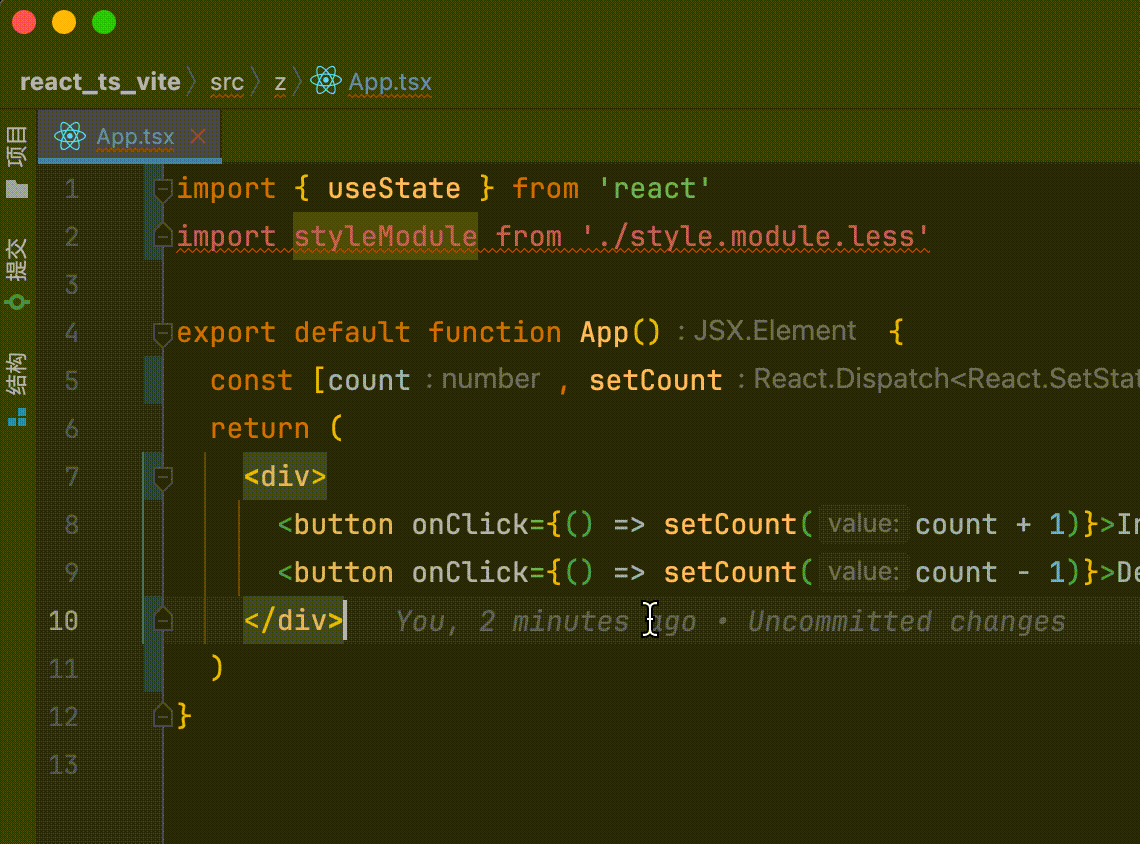Select the App.tsx editor tab
Screen dimensions: 1140x844
coord(135,137)
